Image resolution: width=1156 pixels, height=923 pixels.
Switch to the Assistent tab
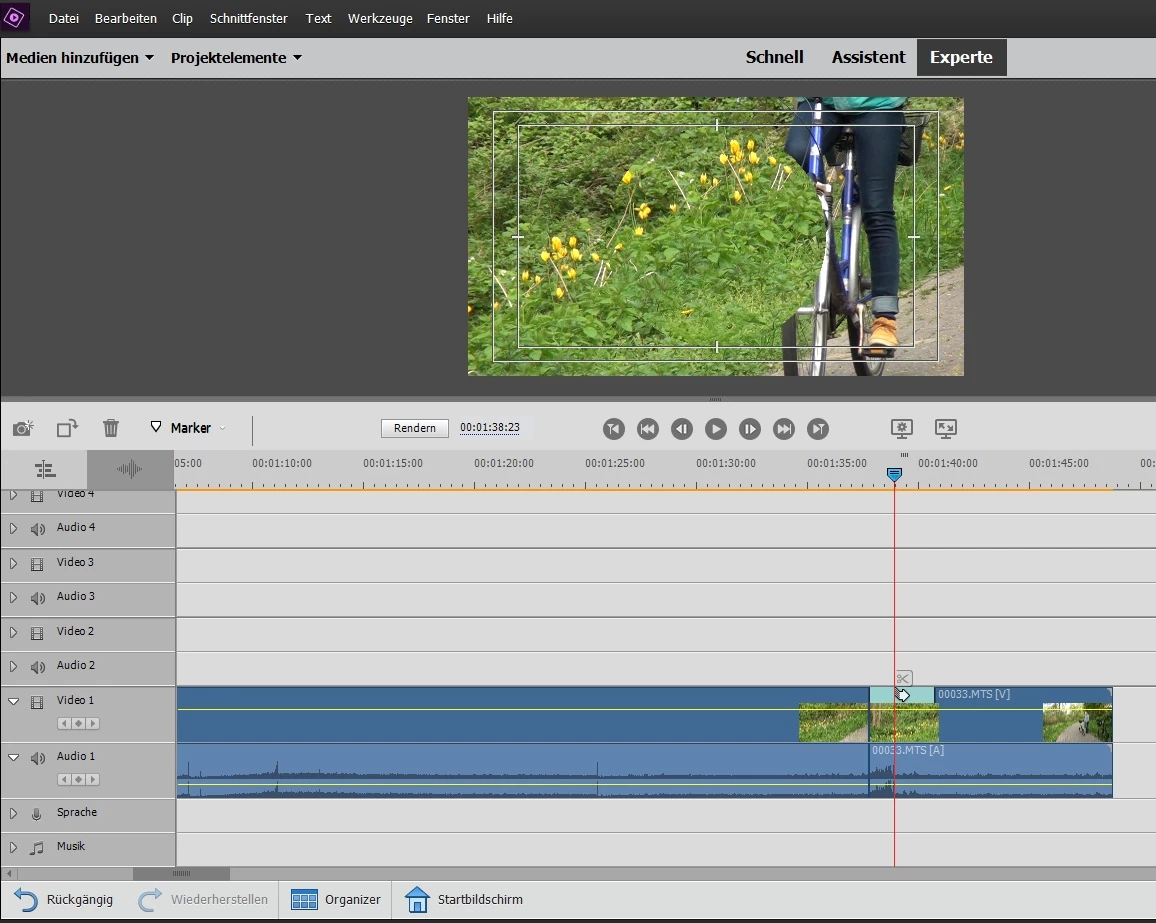coord(868,57)
